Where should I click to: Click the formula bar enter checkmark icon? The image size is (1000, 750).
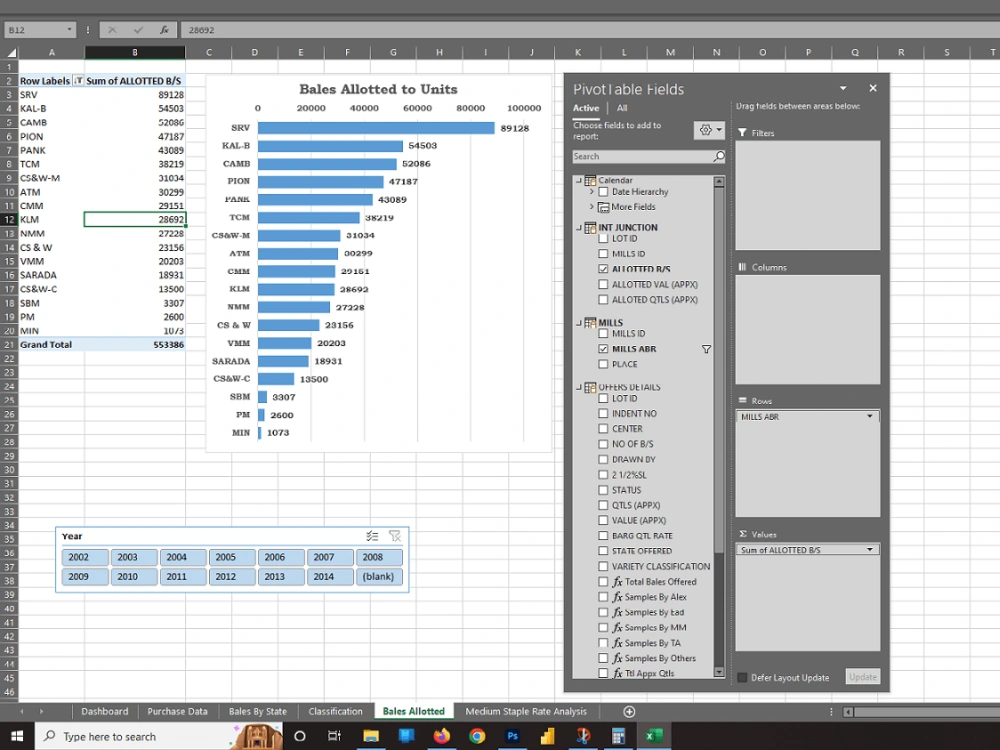click(x=138, y=30)
